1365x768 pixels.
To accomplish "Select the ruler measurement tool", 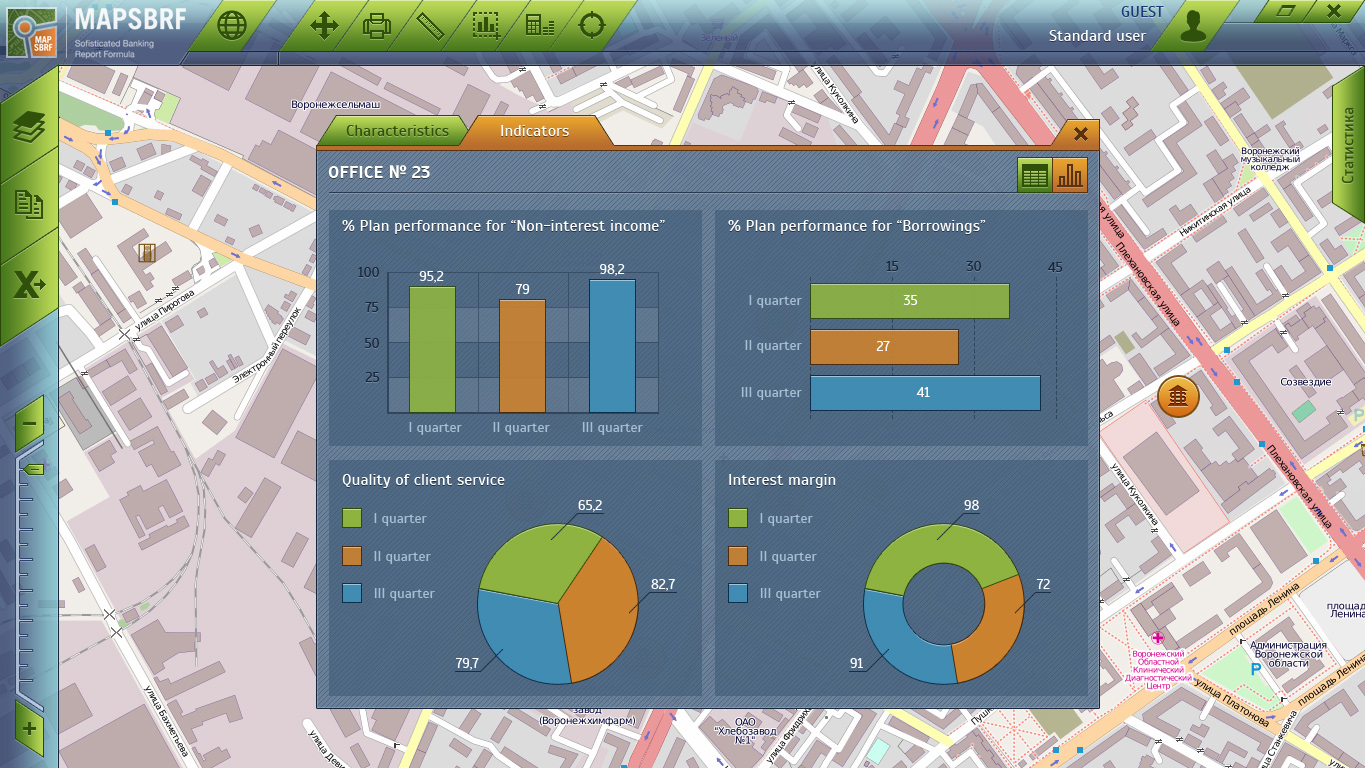I will (431, 26).
